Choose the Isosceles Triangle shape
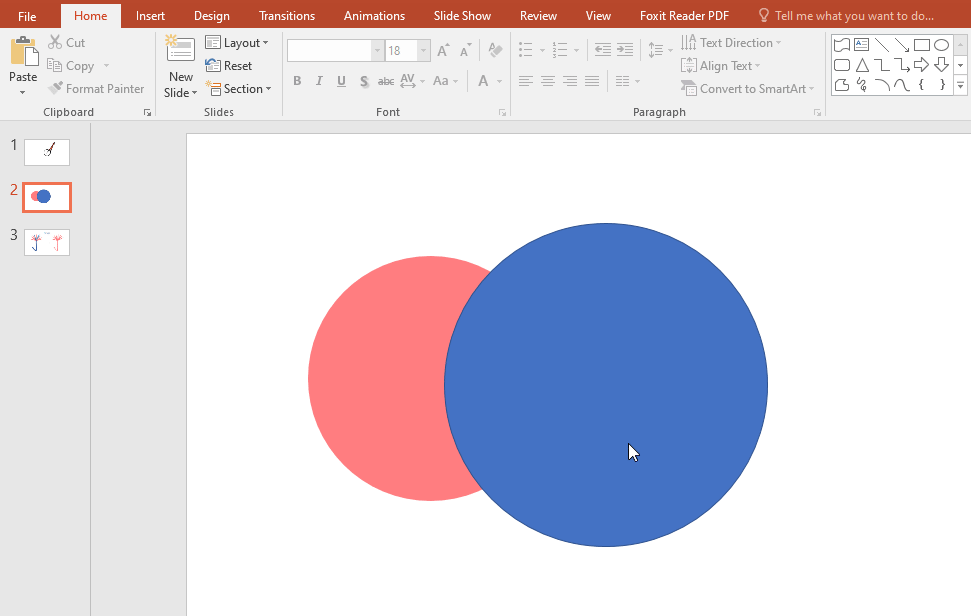This screenshot has width=971, height=616. [861, 64]
